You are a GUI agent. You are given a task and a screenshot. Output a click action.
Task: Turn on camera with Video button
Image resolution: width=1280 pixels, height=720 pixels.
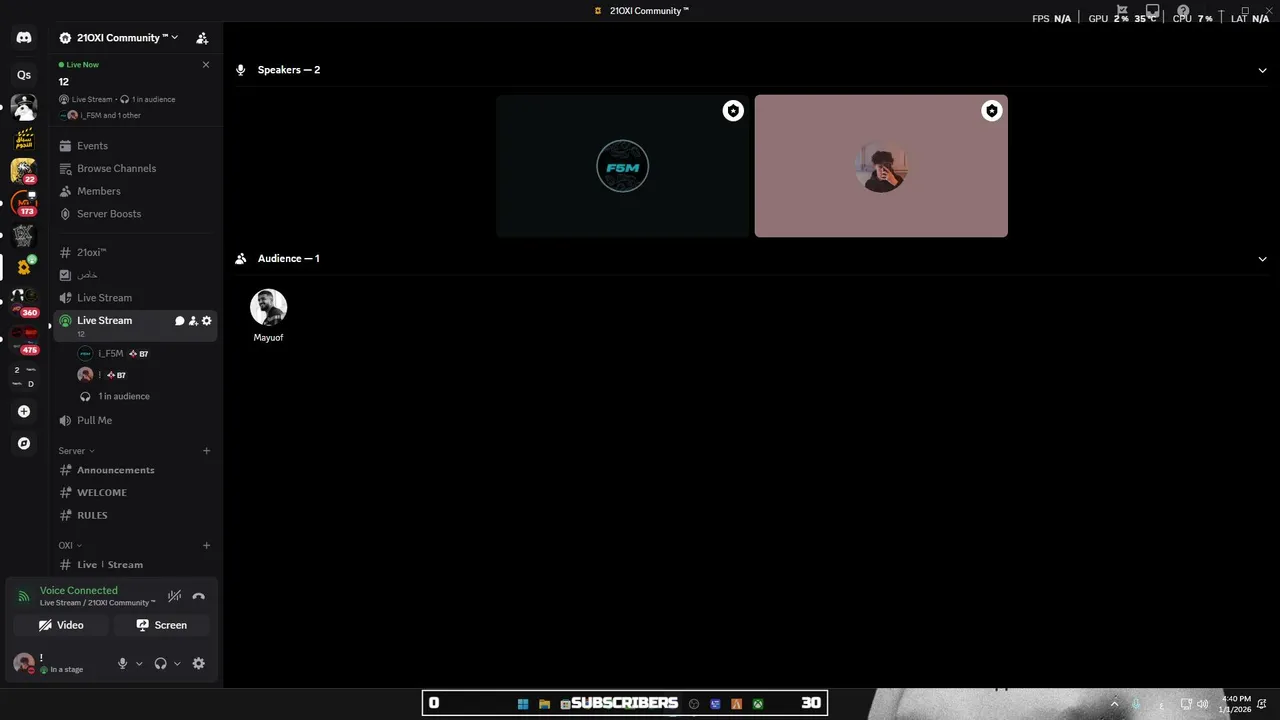(61, 625)
